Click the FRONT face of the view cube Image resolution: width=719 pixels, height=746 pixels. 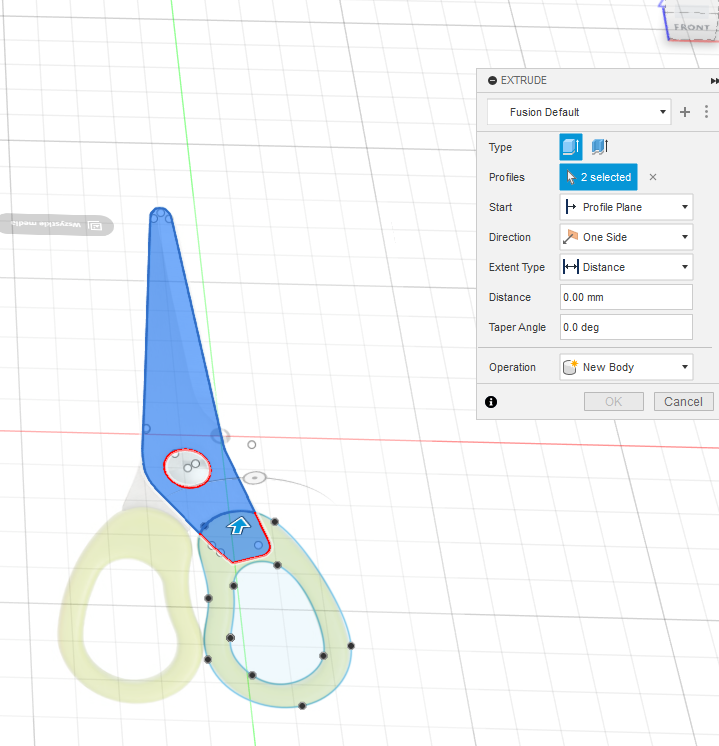(692, 25)
